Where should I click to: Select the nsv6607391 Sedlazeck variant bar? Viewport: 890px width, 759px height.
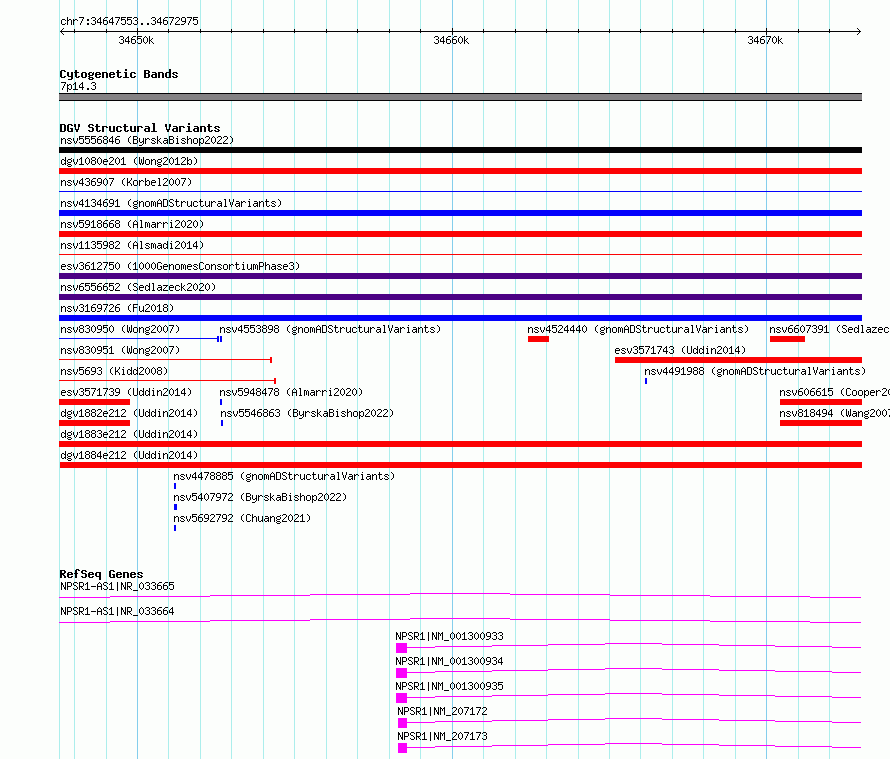coord(787,339)
